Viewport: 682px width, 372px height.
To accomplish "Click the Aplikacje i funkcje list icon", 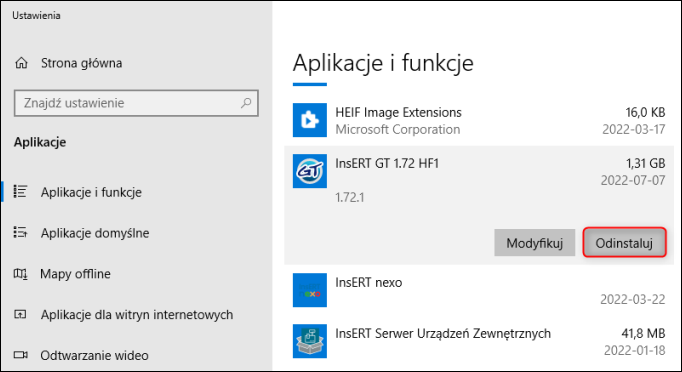I will coord(20,192).
